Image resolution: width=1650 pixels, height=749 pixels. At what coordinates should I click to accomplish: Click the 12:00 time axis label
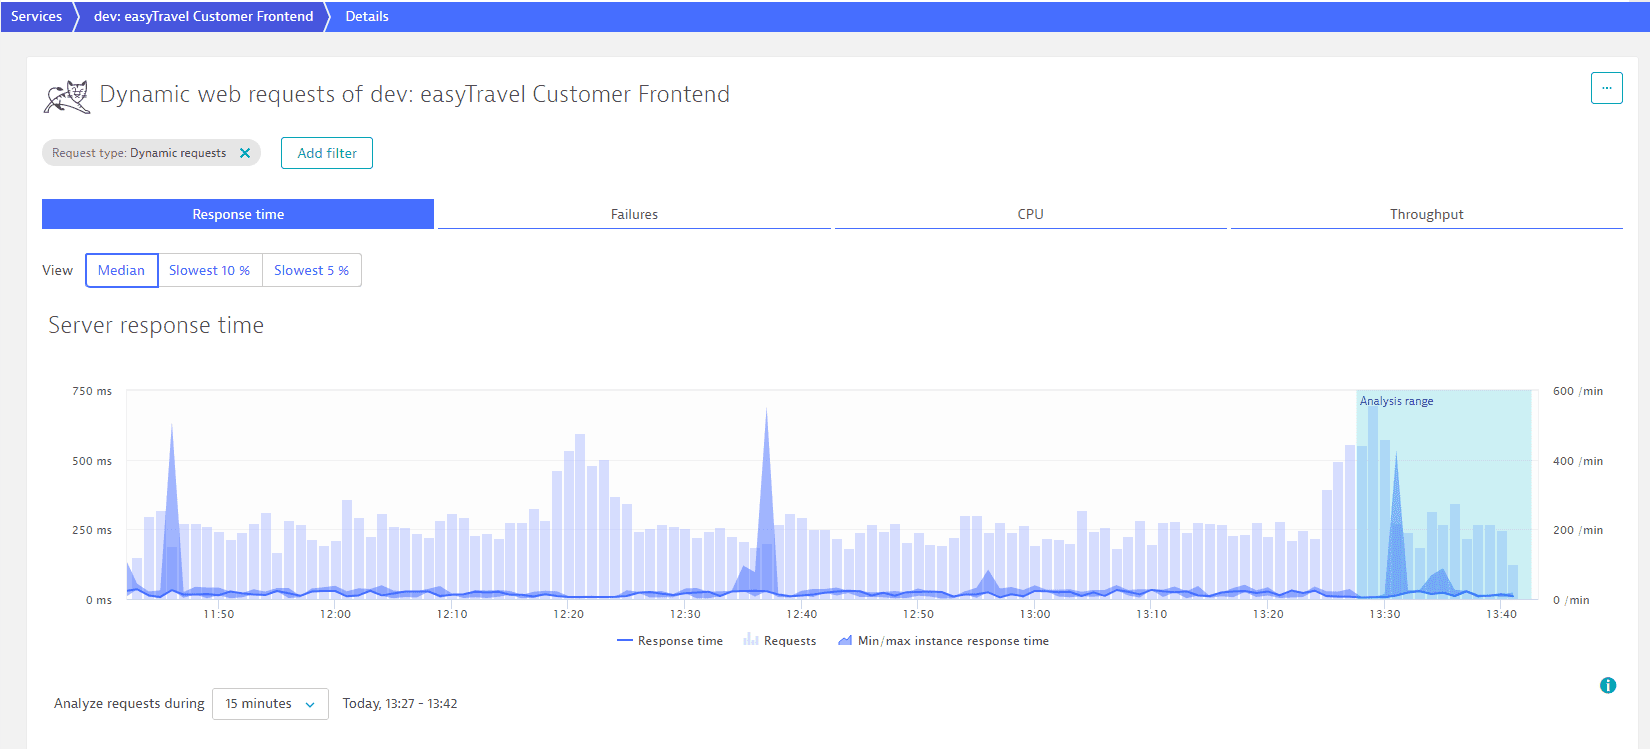(x=335, y=614)
